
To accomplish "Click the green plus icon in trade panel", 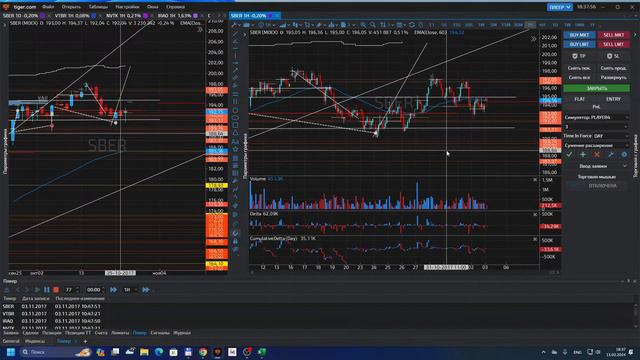I will click(583, 155).
